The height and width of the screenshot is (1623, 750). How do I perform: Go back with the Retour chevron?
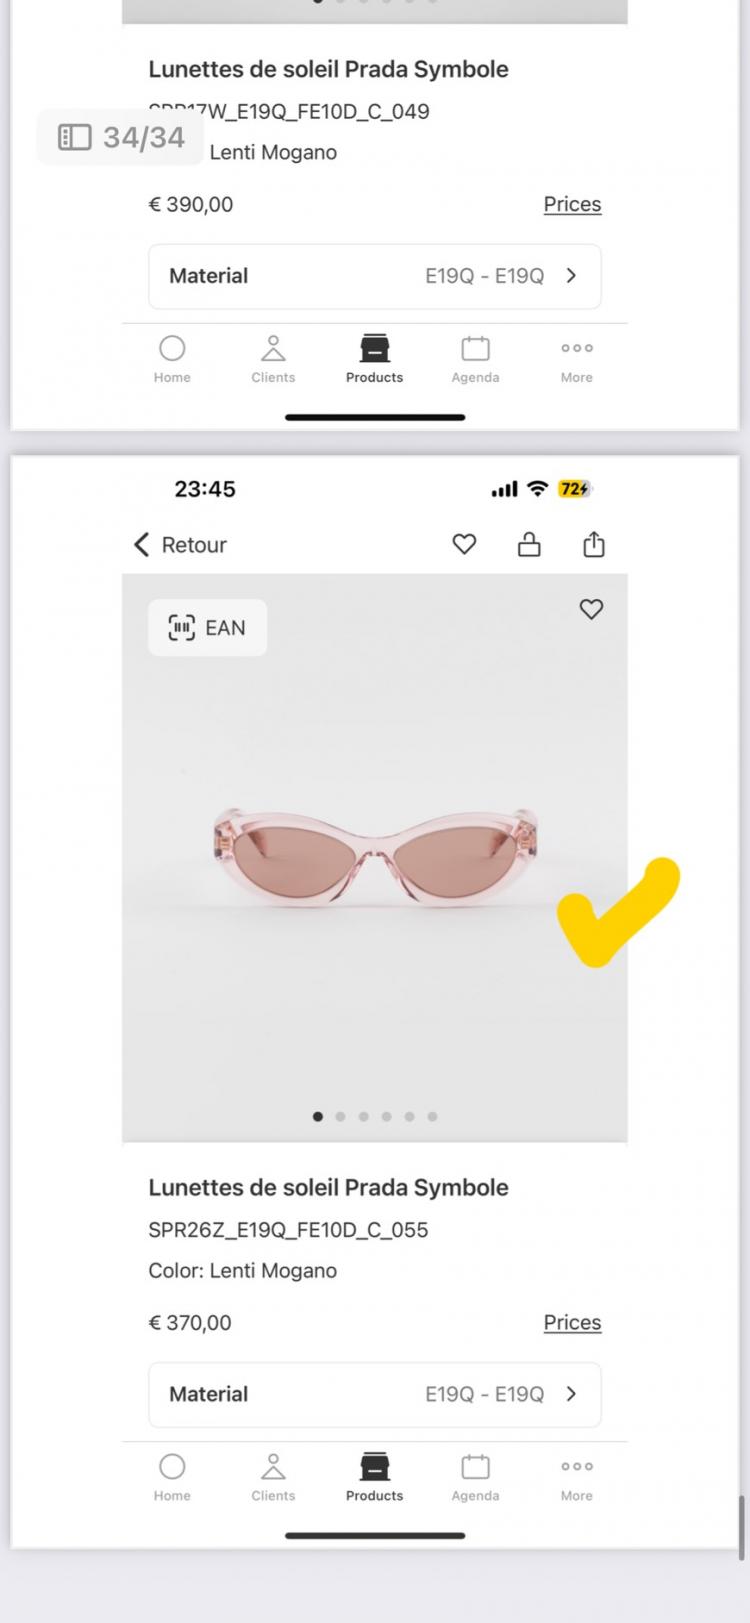[142, 544]
